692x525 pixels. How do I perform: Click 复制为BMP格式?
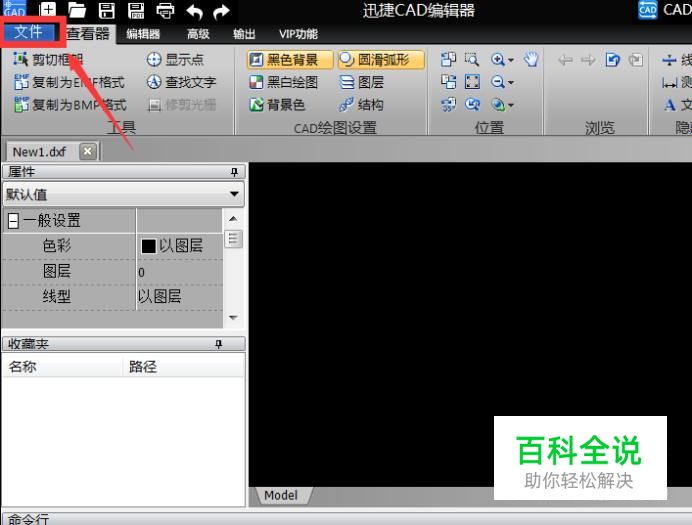click(70, 105)
